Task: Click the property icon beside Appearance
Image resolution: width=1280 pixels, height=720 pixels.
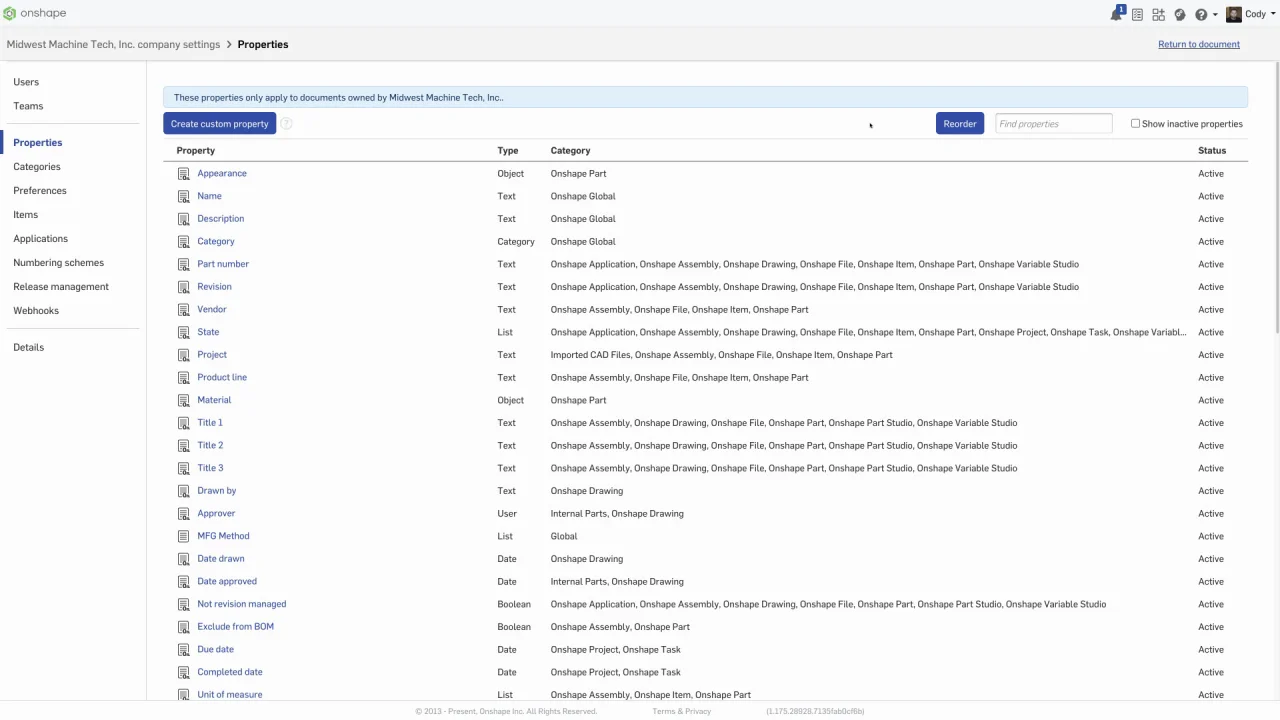Action: point(183,174)
